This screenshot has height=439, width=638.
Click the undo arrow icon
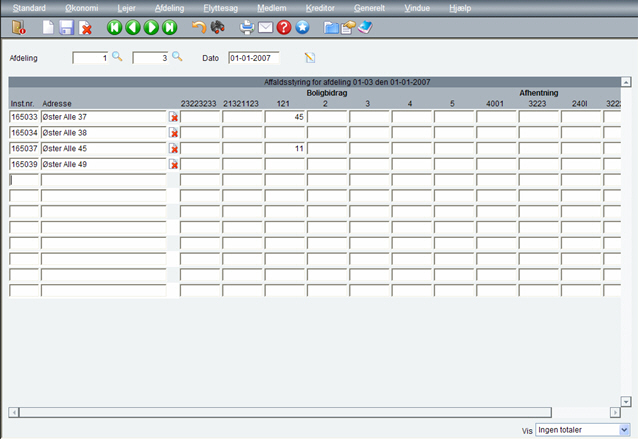198,28
